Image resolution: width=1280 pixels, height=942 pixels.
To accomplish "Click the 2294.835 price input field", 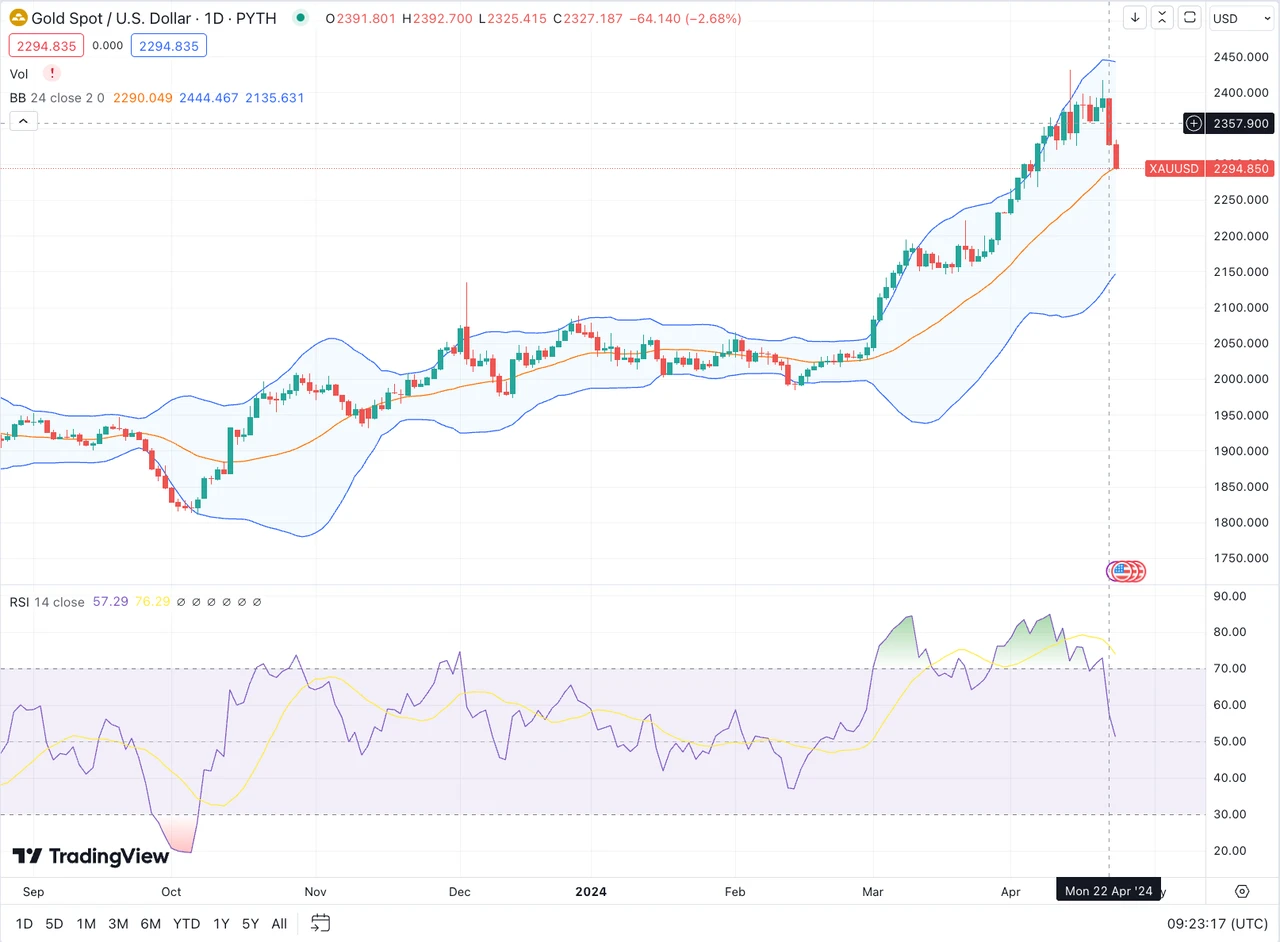I will click(x=46, y=45).
